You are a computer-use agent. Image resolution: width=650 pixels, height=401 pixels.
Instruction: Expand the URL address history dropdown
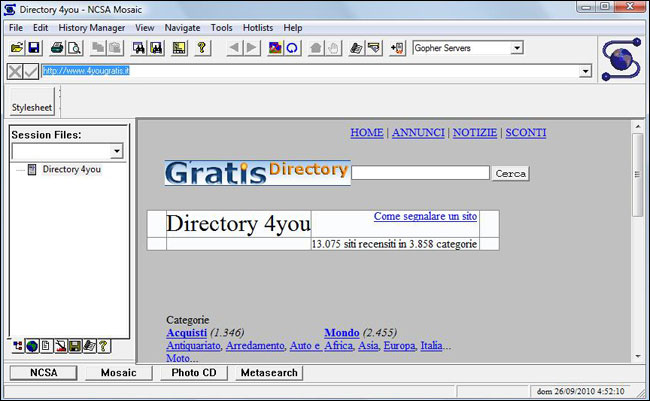[x=585, y=71]
